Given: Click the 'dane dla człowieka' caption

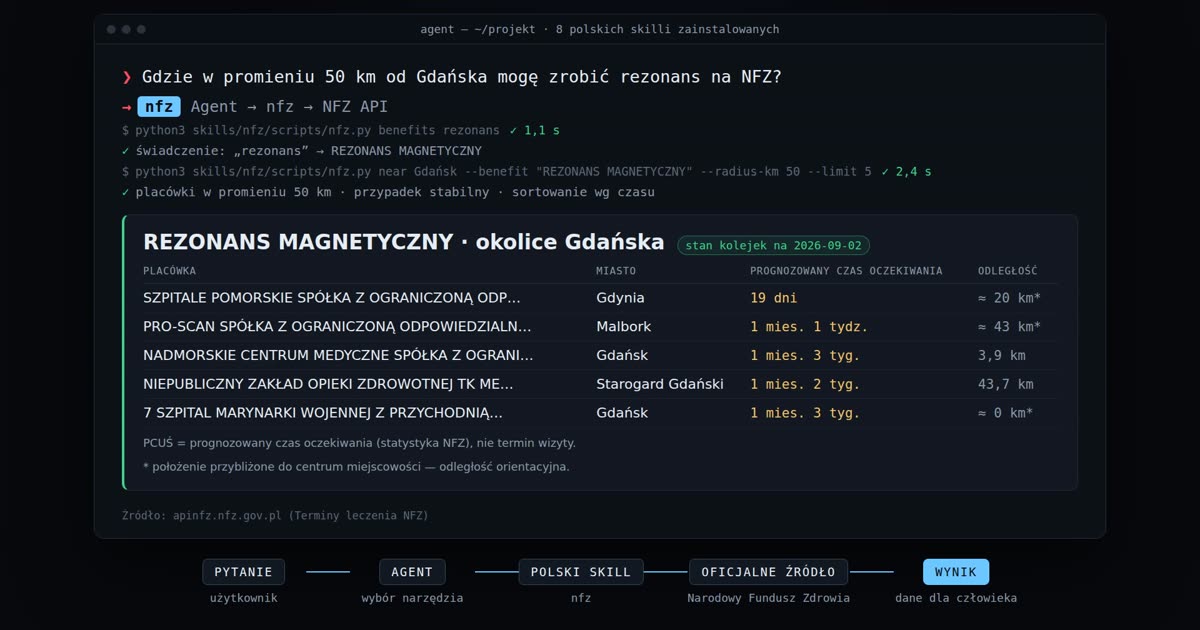Looking at the screenshot, I should (956, 598).
